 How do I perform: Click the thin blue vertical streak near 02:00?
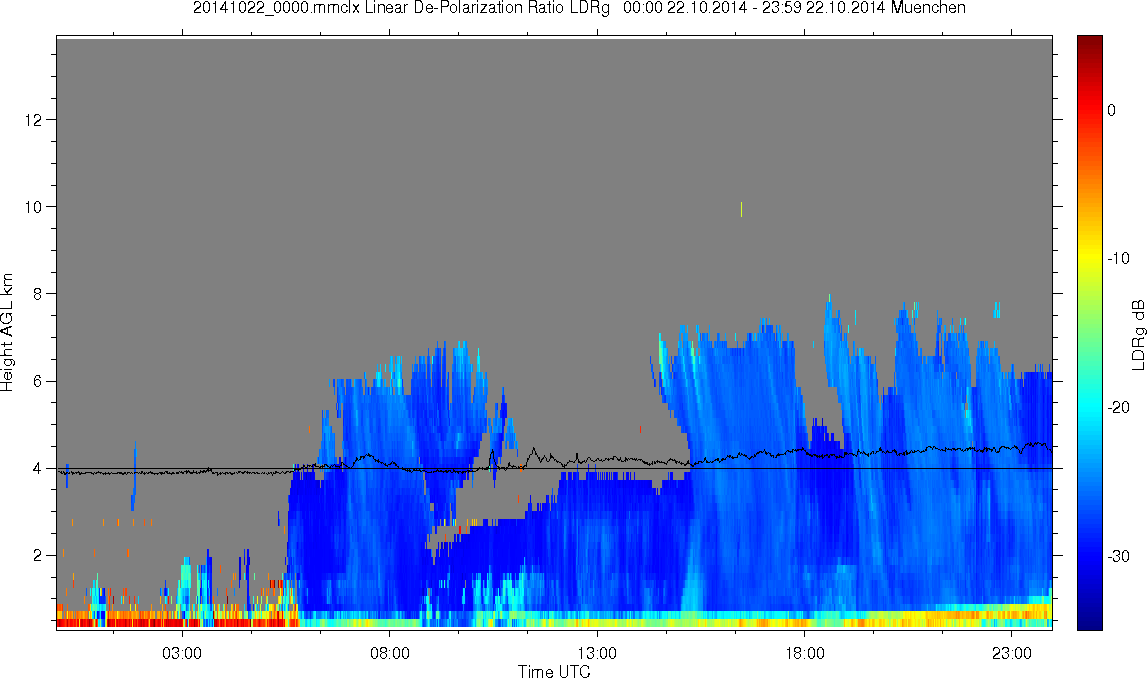(134, 475)
